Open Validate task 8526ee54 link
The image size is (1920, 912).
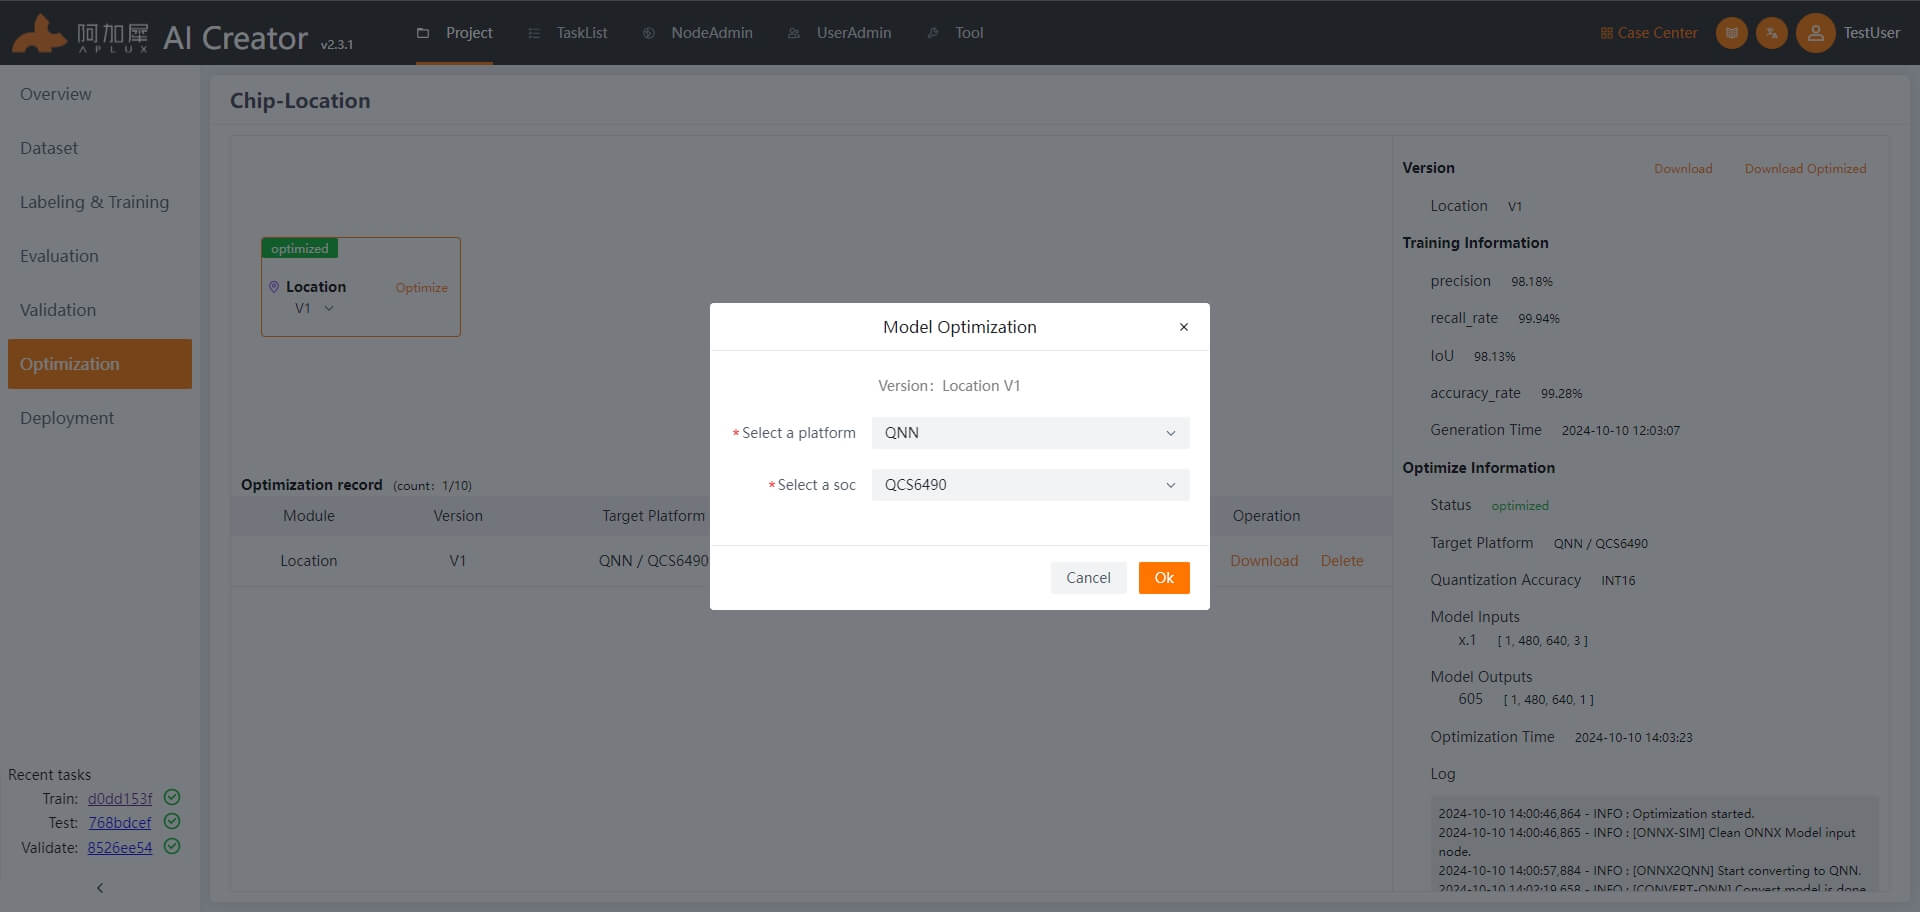[120, 848]
